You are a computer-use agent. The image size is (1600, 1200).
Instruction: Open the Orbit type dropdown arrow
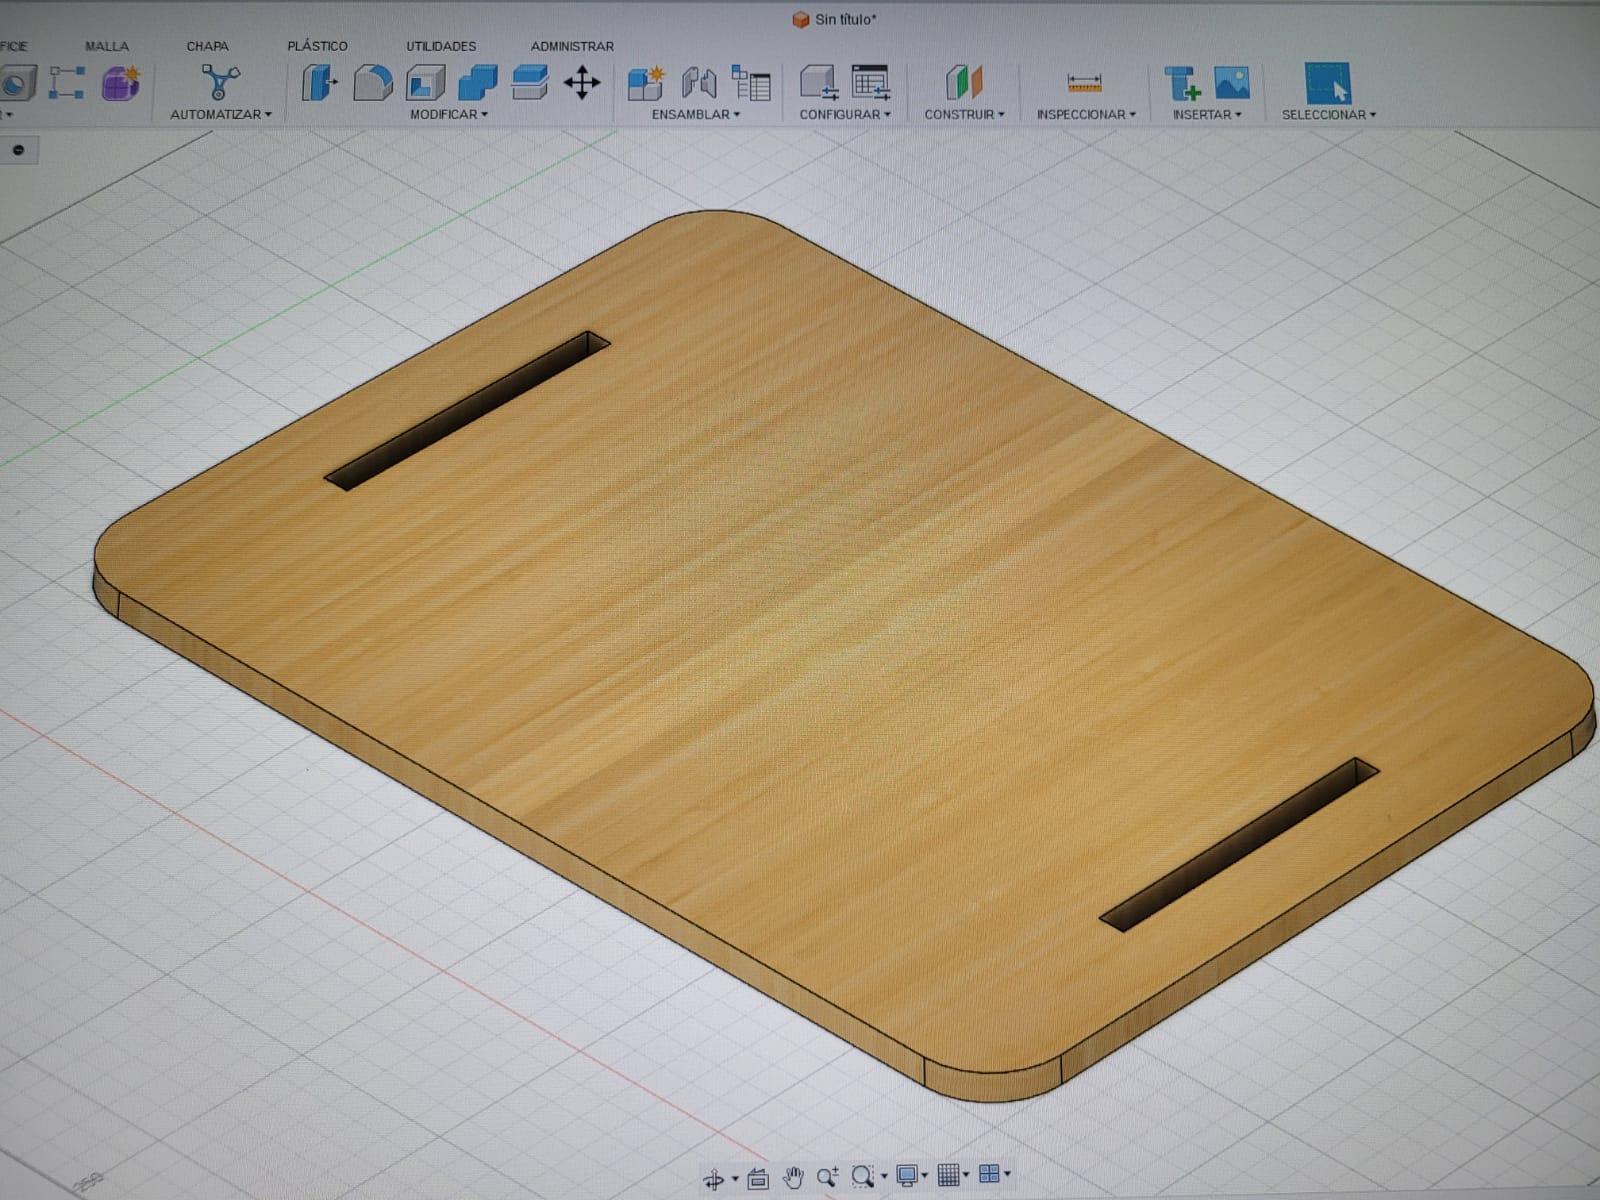(x=735, y=1179)
